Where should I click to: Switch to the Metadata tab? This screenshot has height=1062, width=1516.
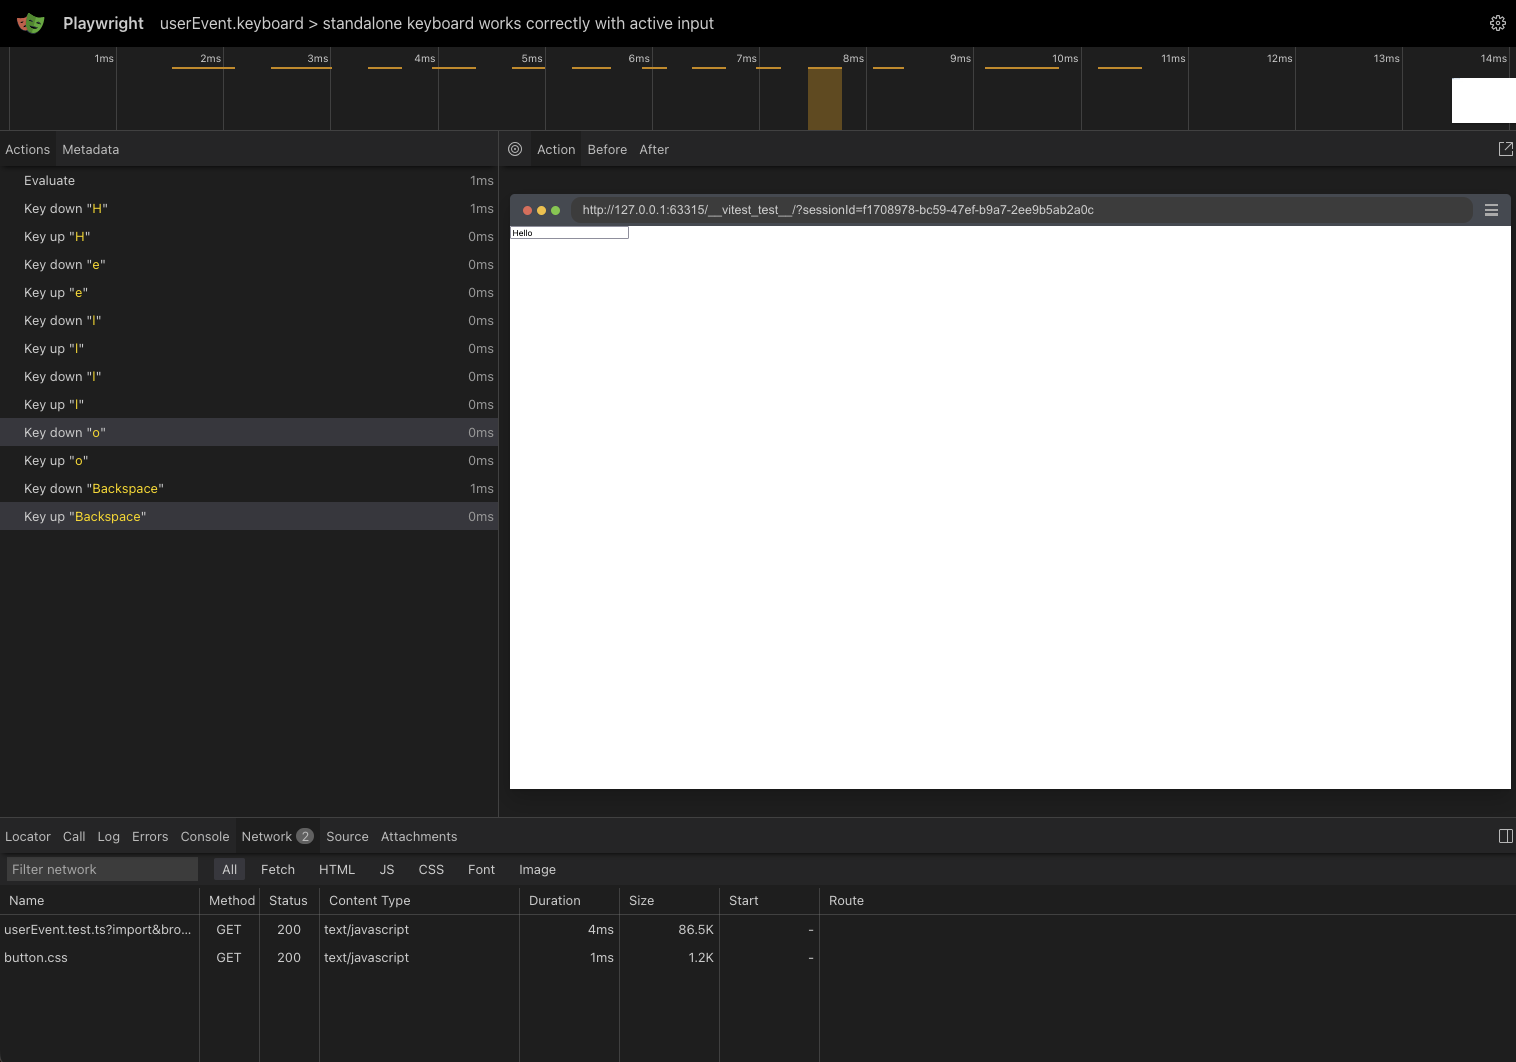click(90, 149)
